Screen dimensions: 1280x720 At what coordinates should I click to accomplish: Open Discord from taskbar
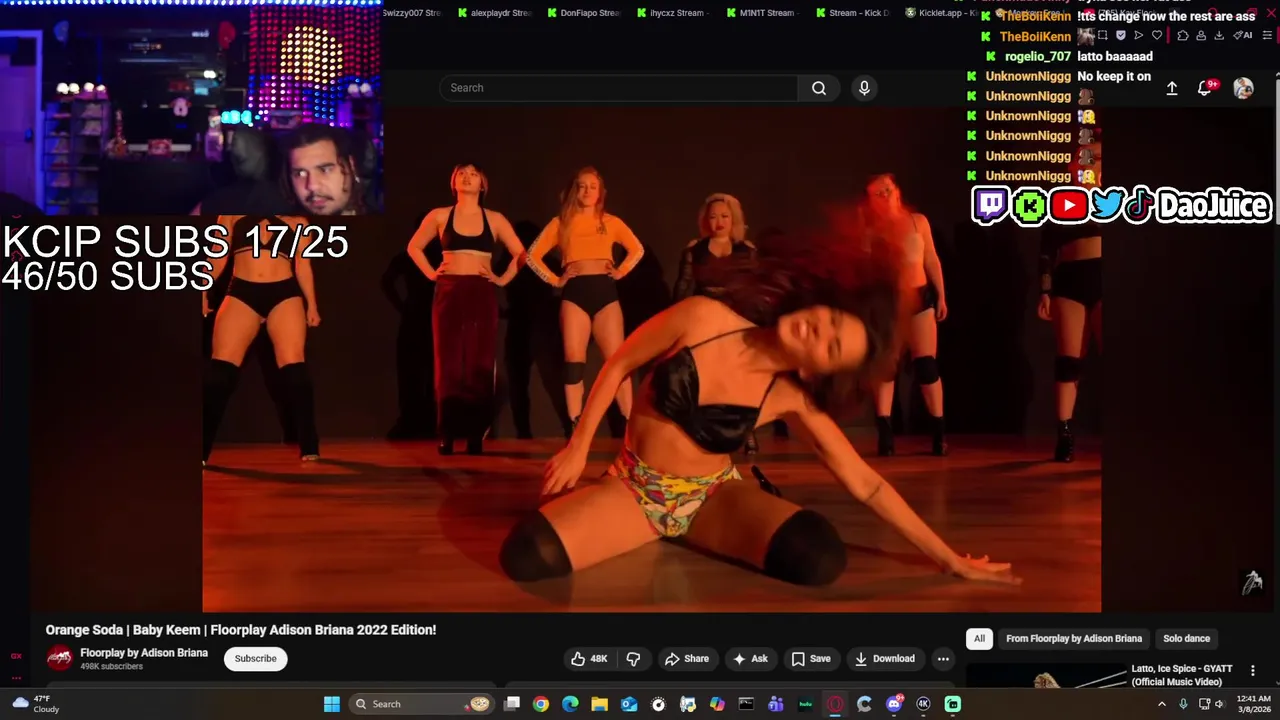click(x=894, y=704)
